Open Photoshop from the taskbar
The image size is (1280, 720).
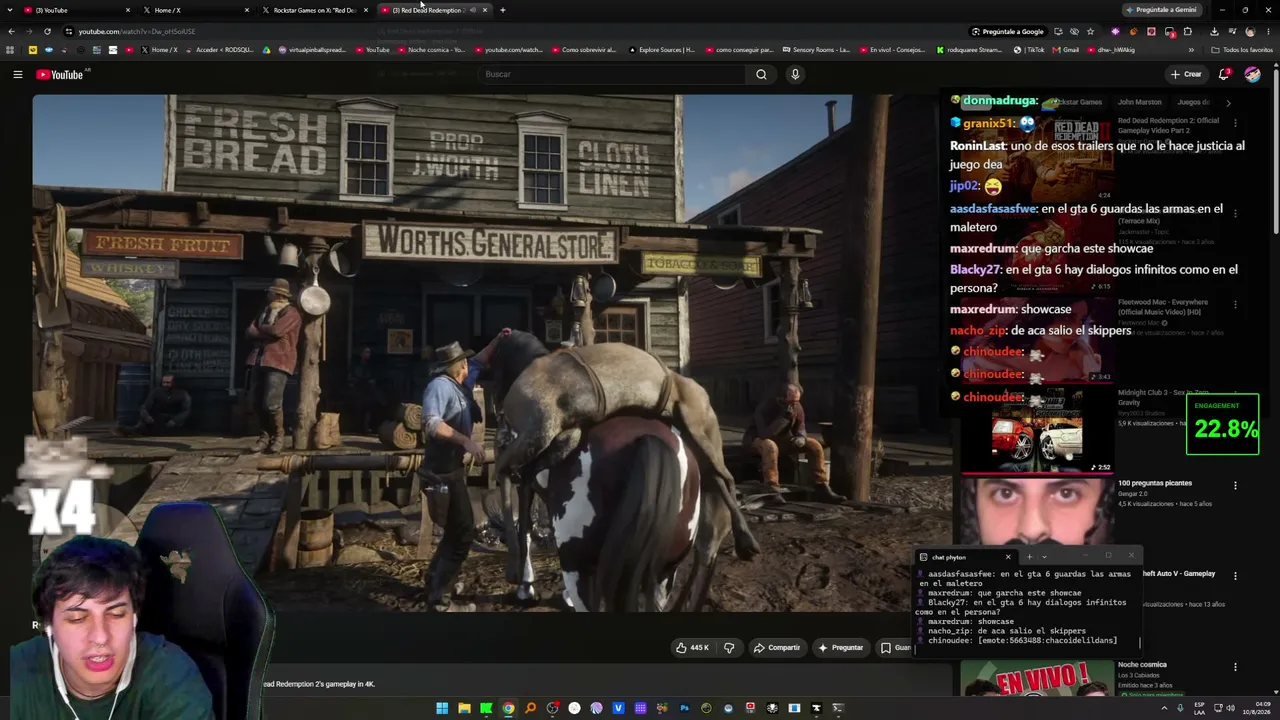[684, 708]
